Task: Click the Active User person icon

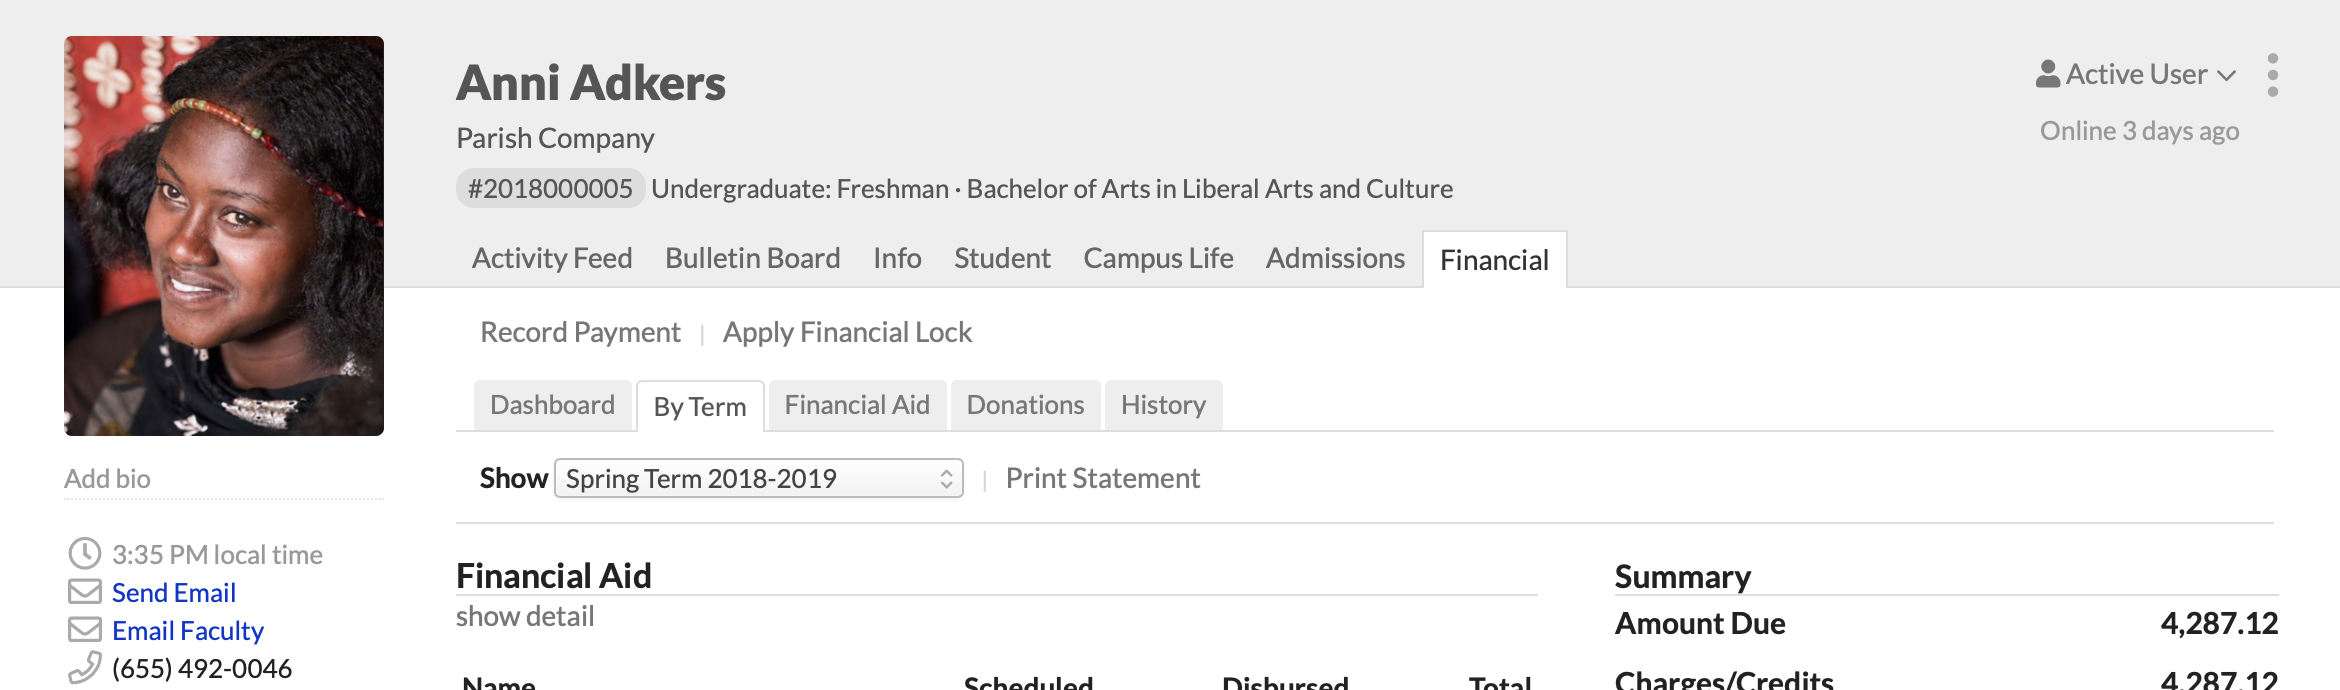Action: [2047, 74]
